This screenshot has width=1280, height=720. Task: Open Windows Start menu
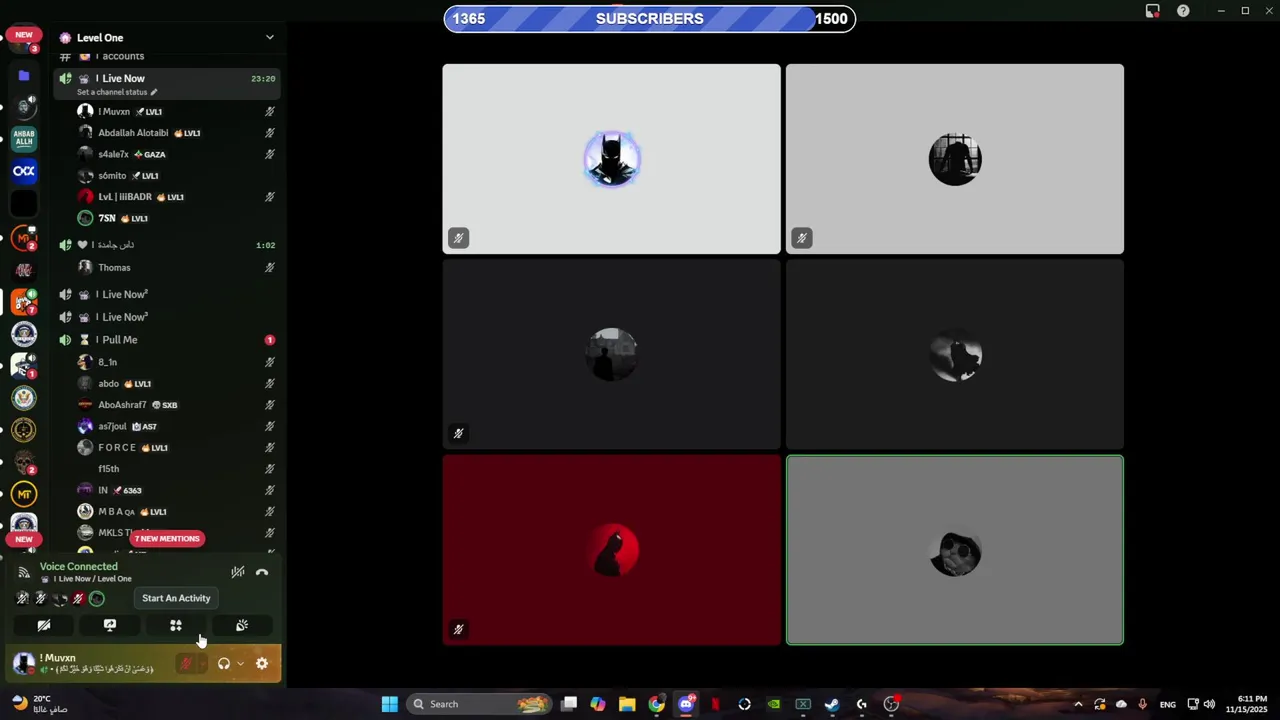point(389,704)
